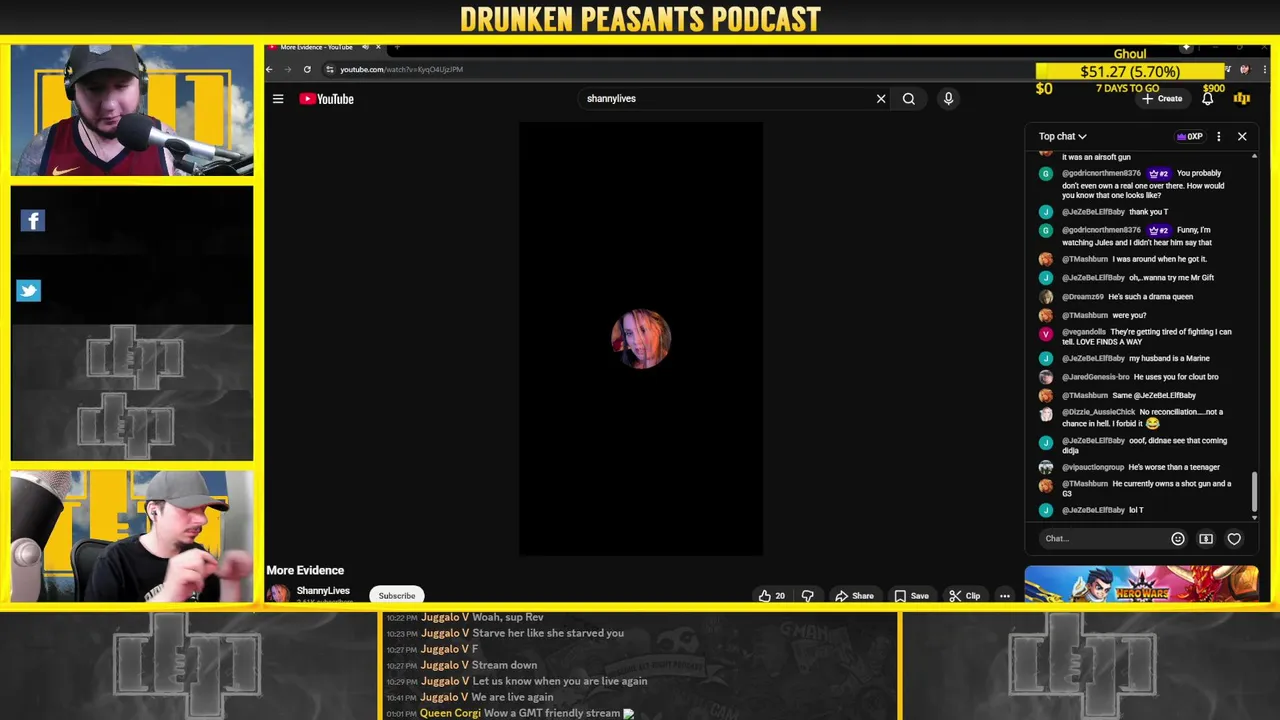The width and height of the screenshot is (1280, 720).
Task: Dislike the video with thumbs down
Action: pyautogui.click(x=808, y=595)
